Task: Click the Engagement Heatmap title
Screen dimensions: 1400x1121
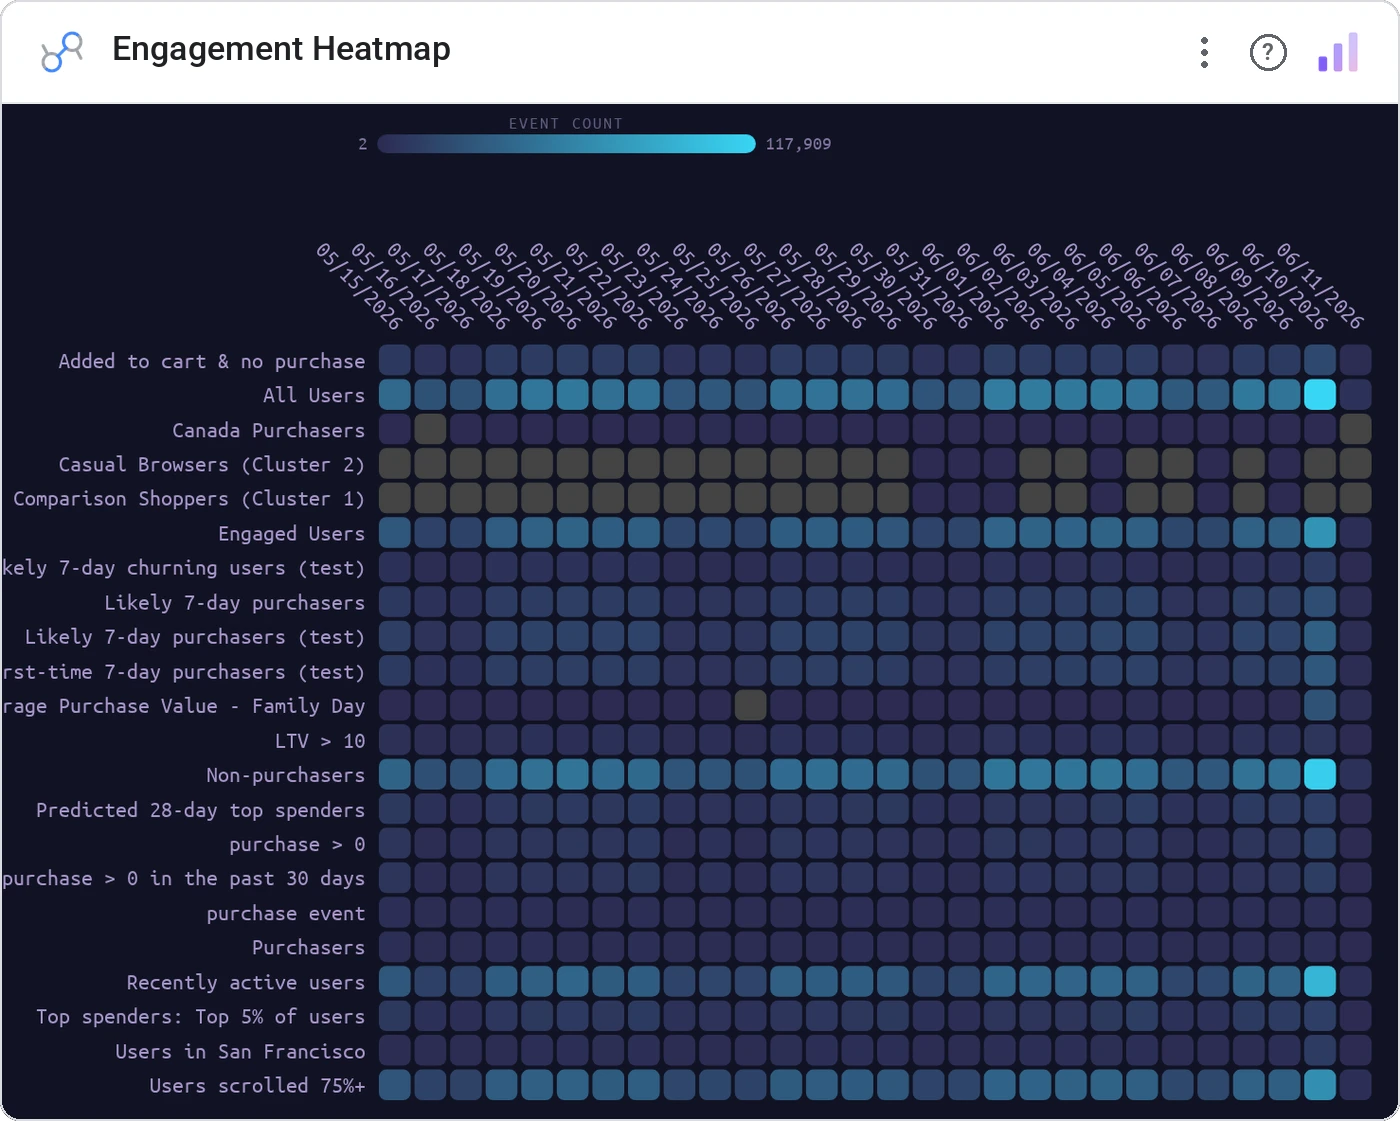Action: (x=281, y=49)
